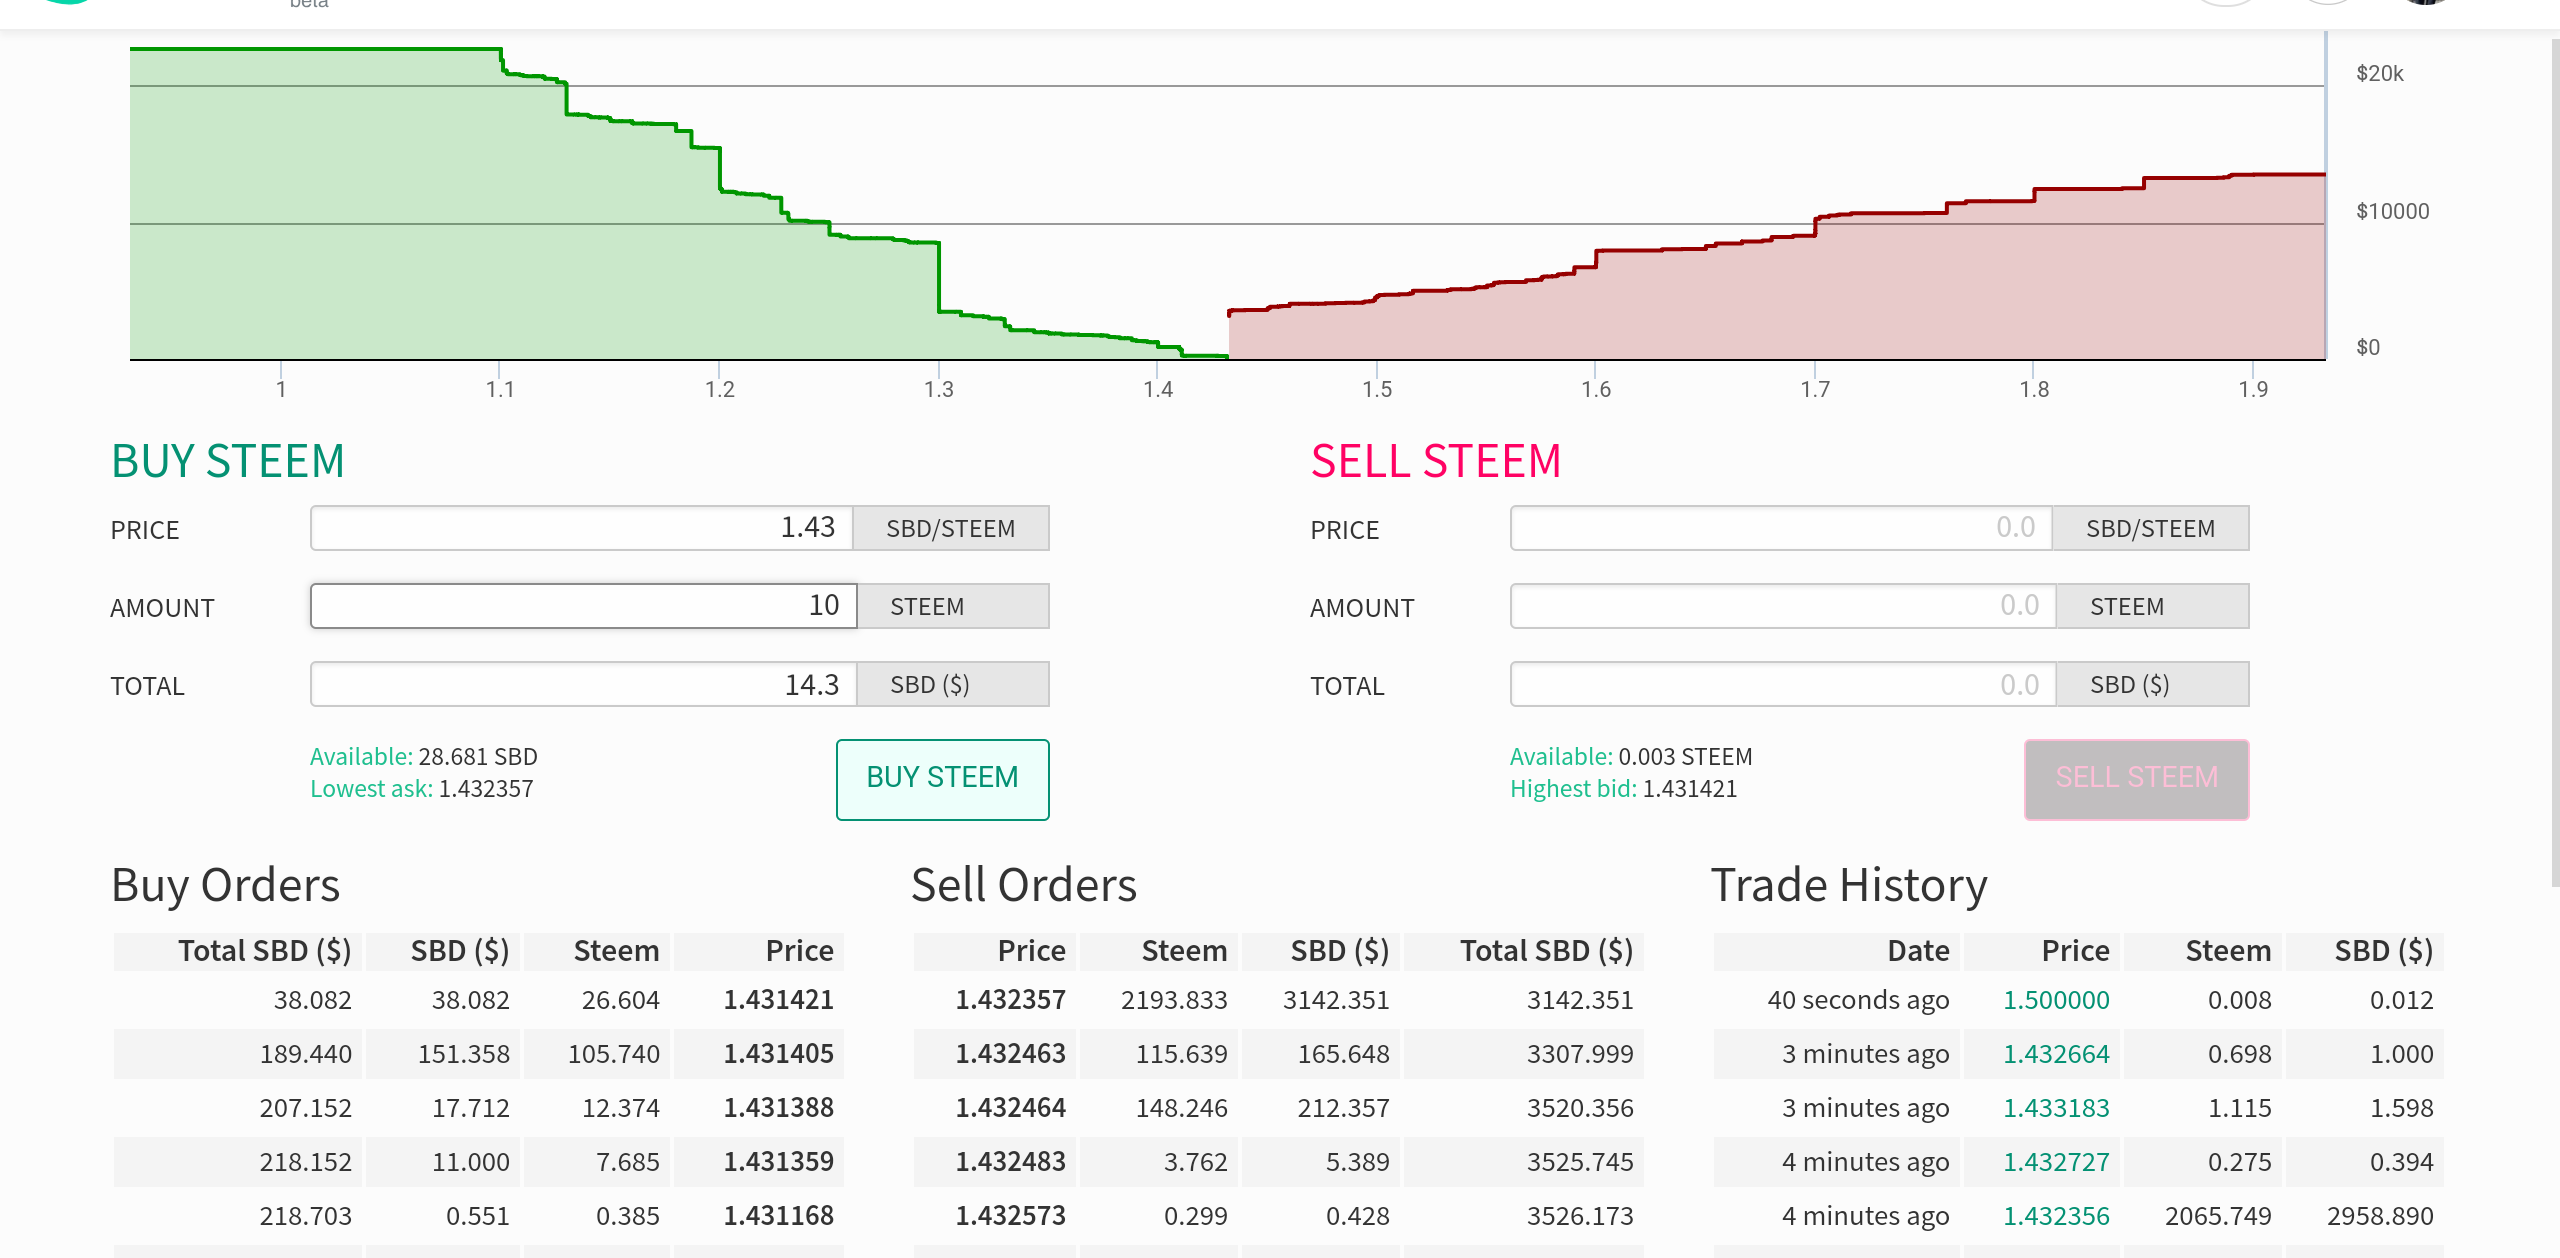Click the BUY STEEM button
The height and width of the screenshot is (1258, 2560).
click(942, 779)
